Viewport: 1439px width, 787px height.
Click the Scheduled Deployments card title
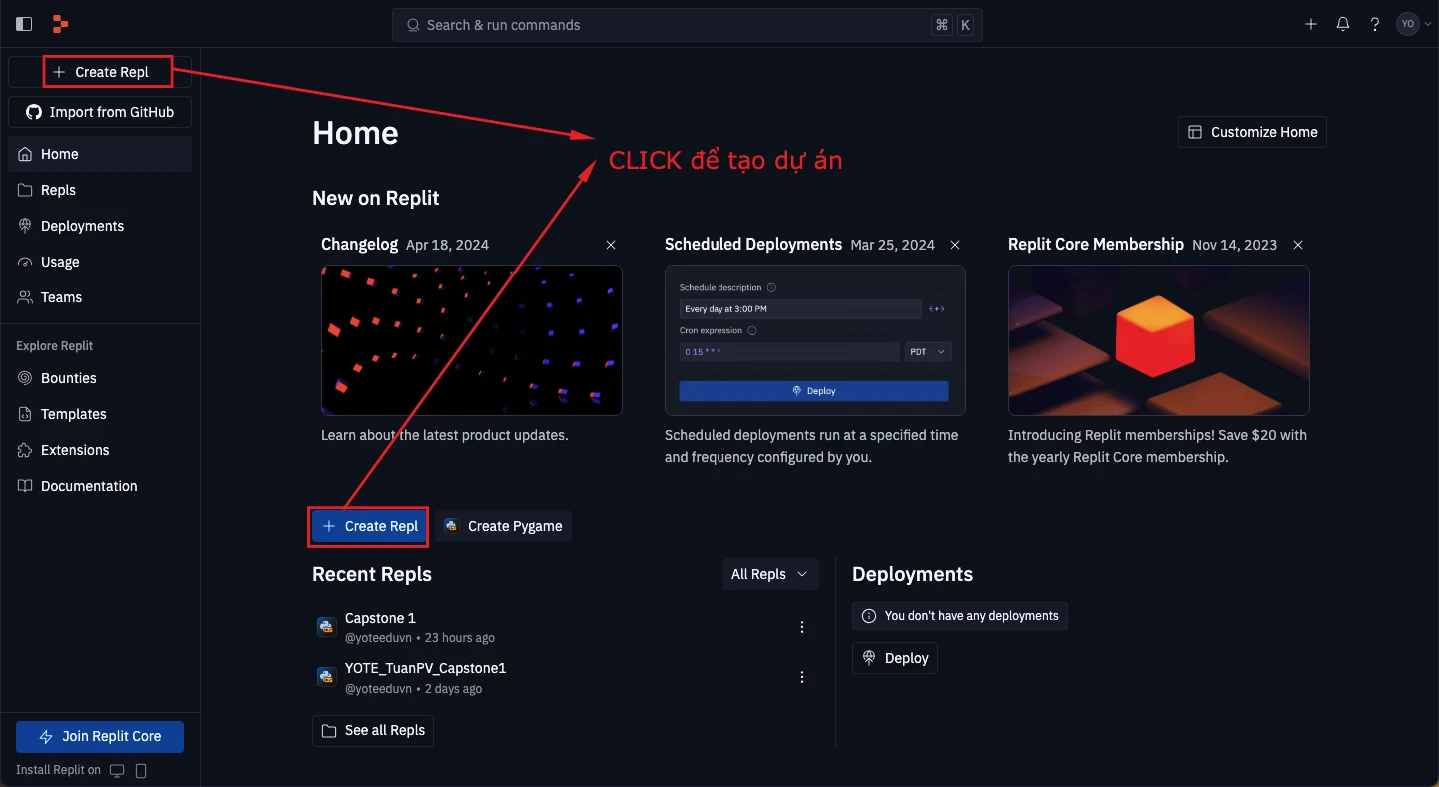[753, 244]
